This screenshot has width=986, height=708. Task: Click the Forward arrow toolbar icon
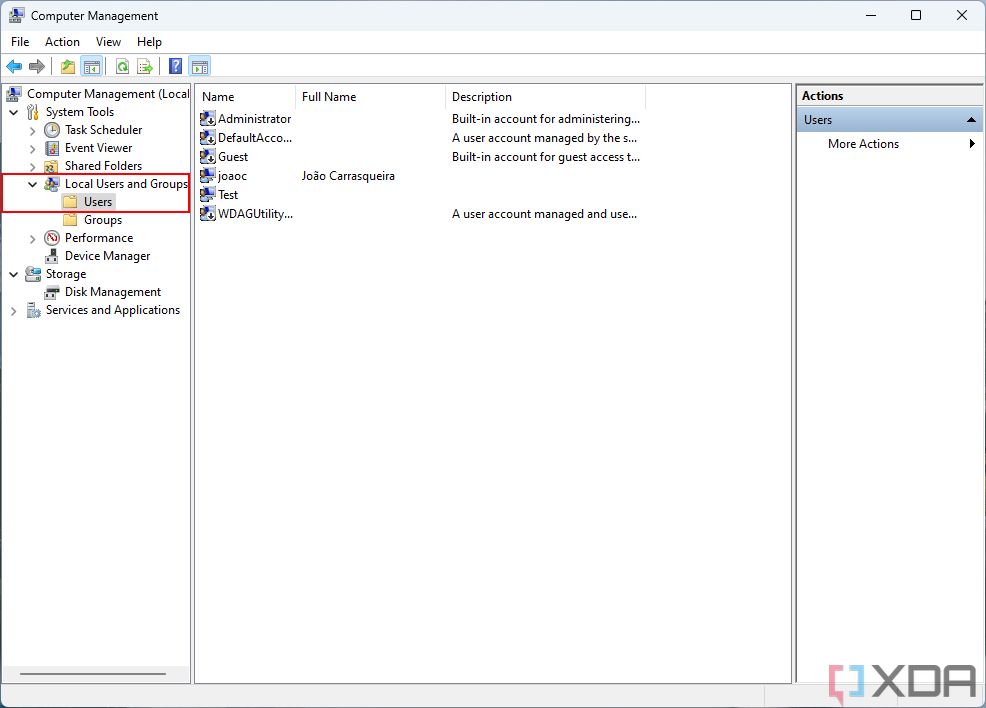37,66
